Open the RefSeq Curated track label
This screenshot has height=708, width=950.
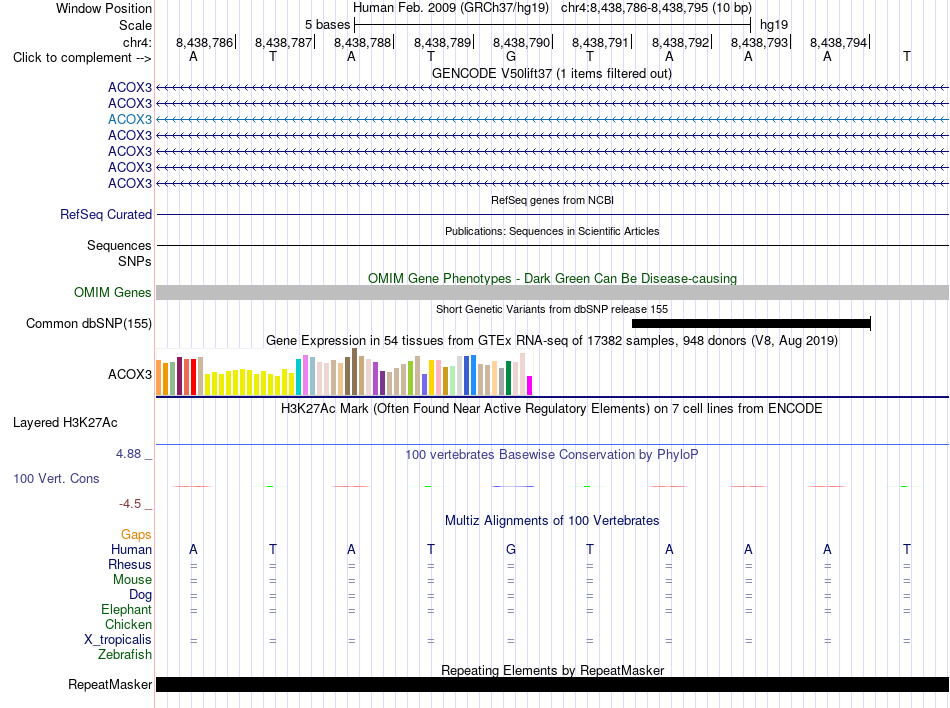pyautogui.click(x=105, y=214)
